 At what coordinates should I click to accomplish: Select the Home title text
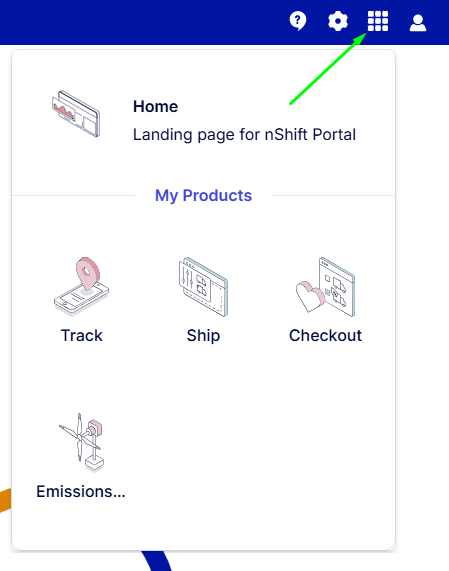(155, 107)
